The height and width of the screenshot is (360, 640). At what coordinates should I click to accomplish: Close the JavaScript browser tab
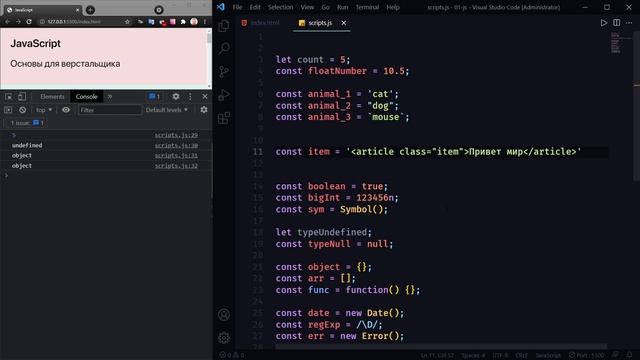(x=77, y=10)
